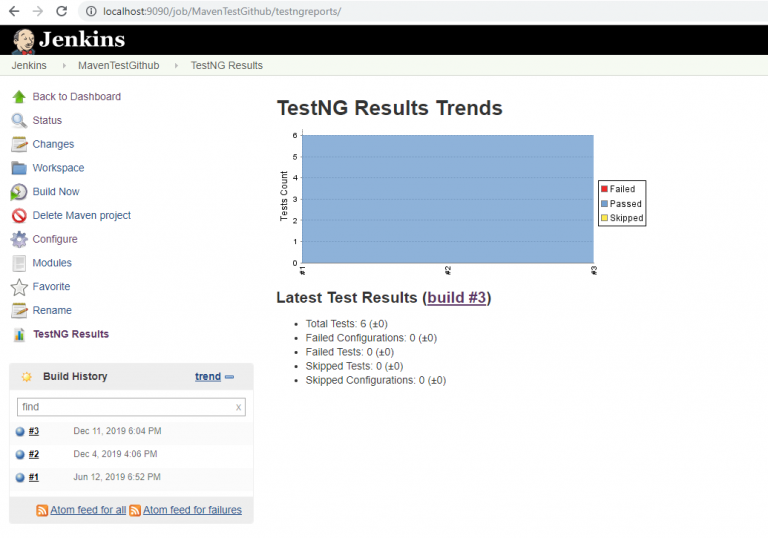Click the 'Failed Tests: 0 (±0)' line
The width and height of the screenshot is (768, 538).
click(x=350, y=352)
